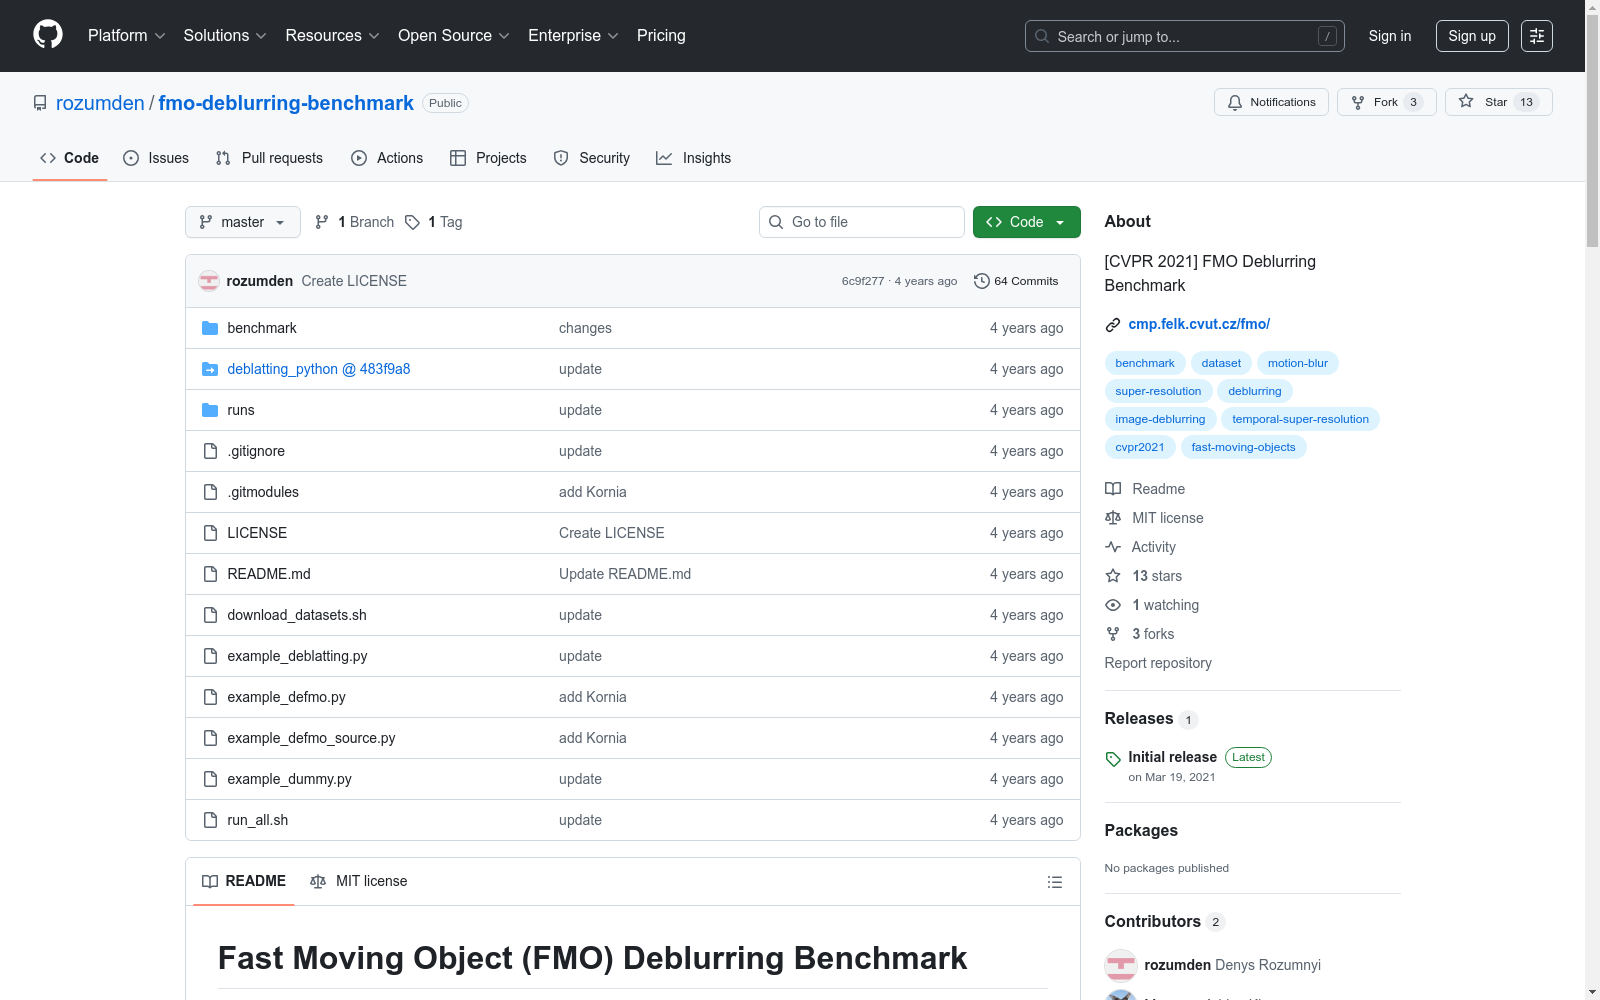Image resolution: width=1600 pixels, height=1000 pixels.
Task: Click the fast-moving-objects topic tag
Action: tap(1243, 447)
